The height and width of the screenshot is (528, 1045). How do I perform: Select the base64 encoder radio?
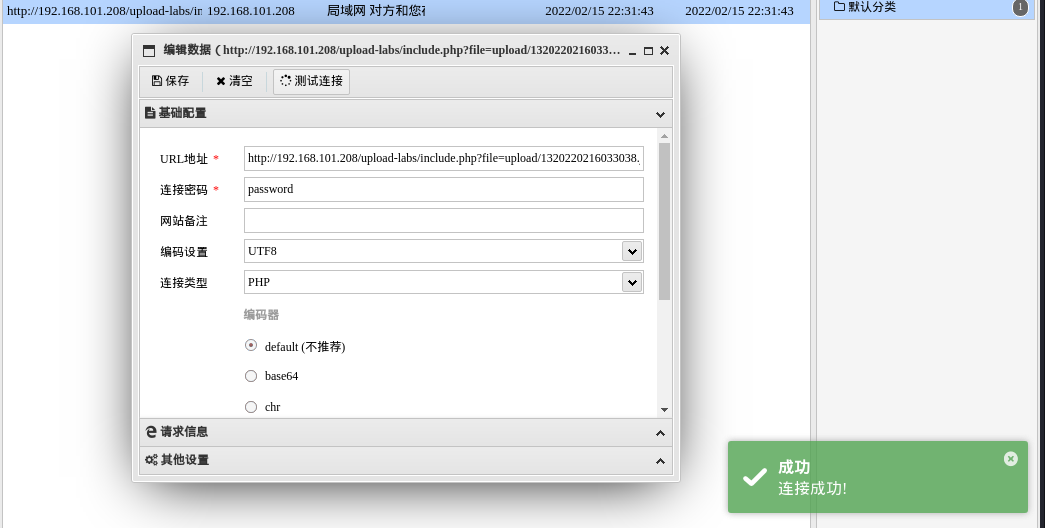251,376
